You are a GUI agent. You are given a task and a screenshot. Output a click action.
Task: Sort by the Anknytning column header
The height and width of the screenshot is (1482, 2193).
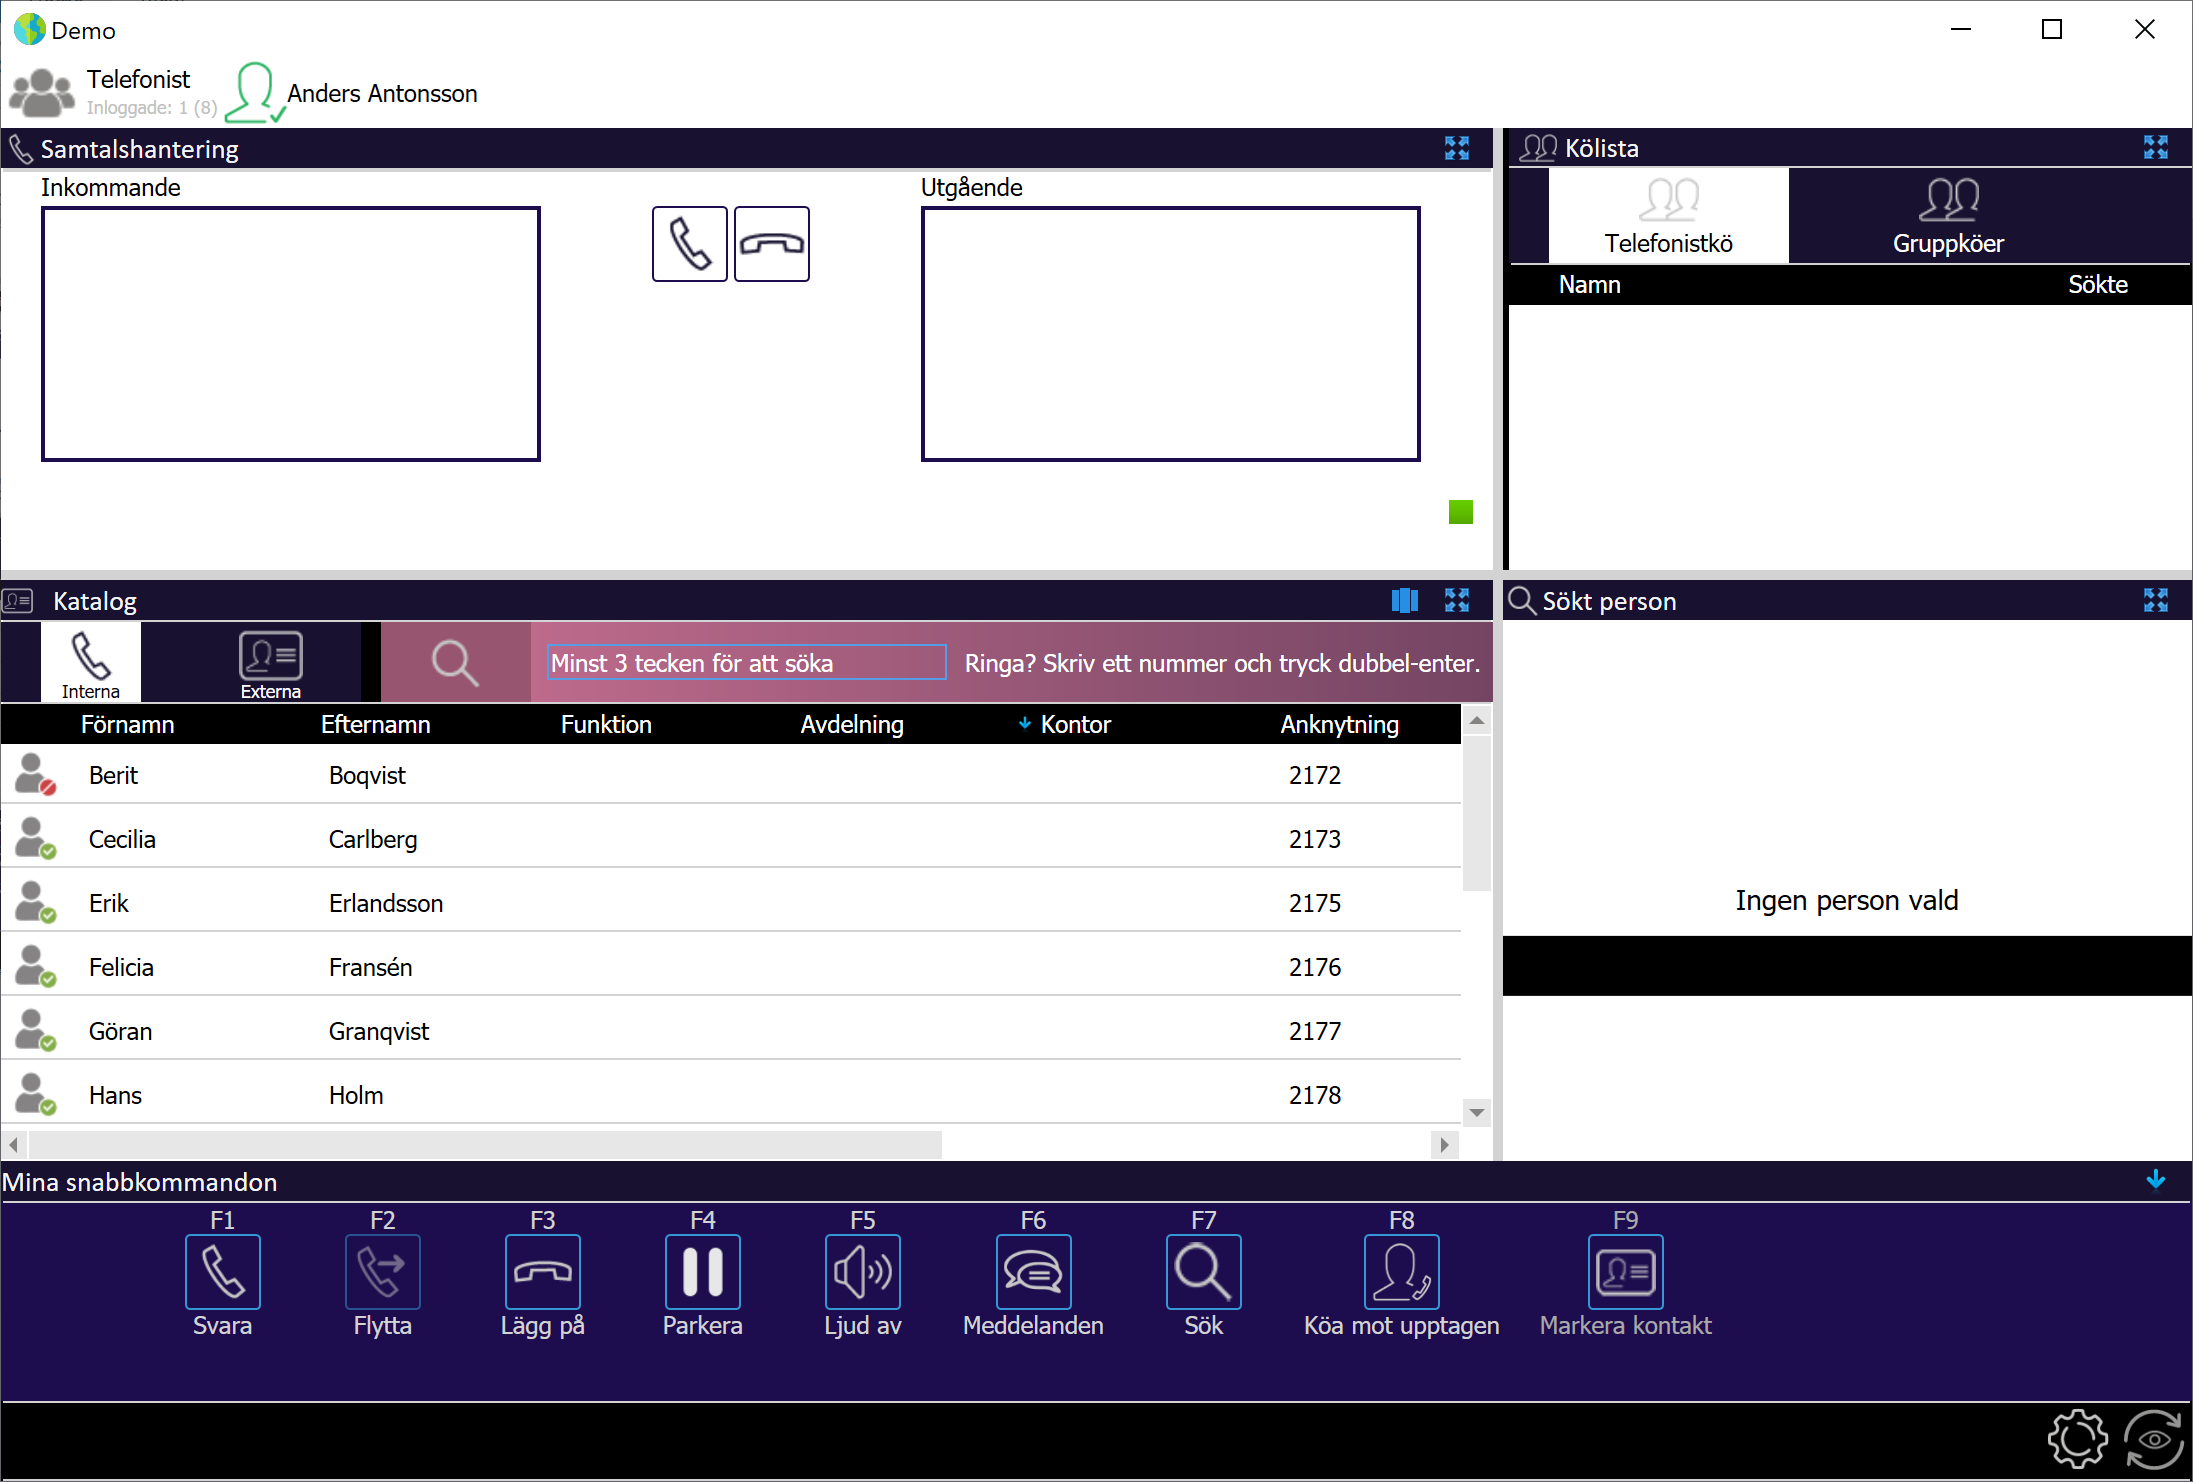[1339, 724]
